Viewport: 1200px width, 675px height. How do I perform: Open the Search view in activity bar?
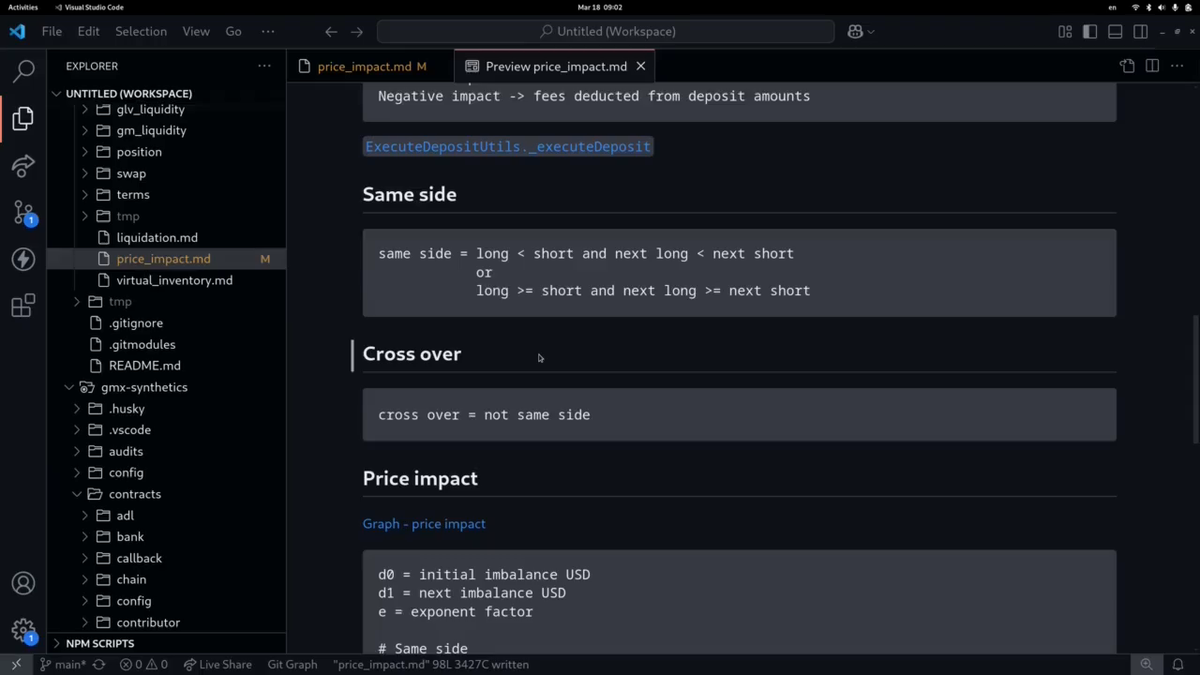(23, 71)
